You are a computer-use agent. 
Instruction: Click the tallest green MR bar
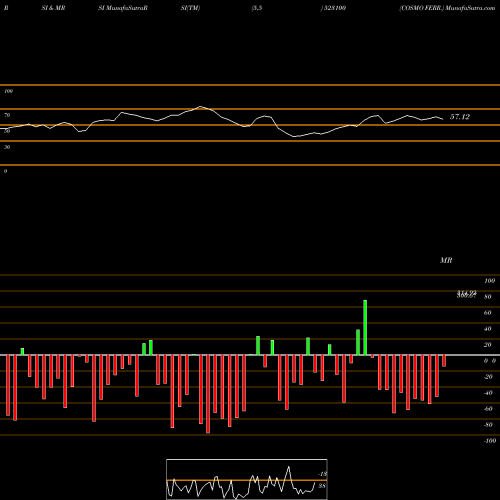(365, 328)
